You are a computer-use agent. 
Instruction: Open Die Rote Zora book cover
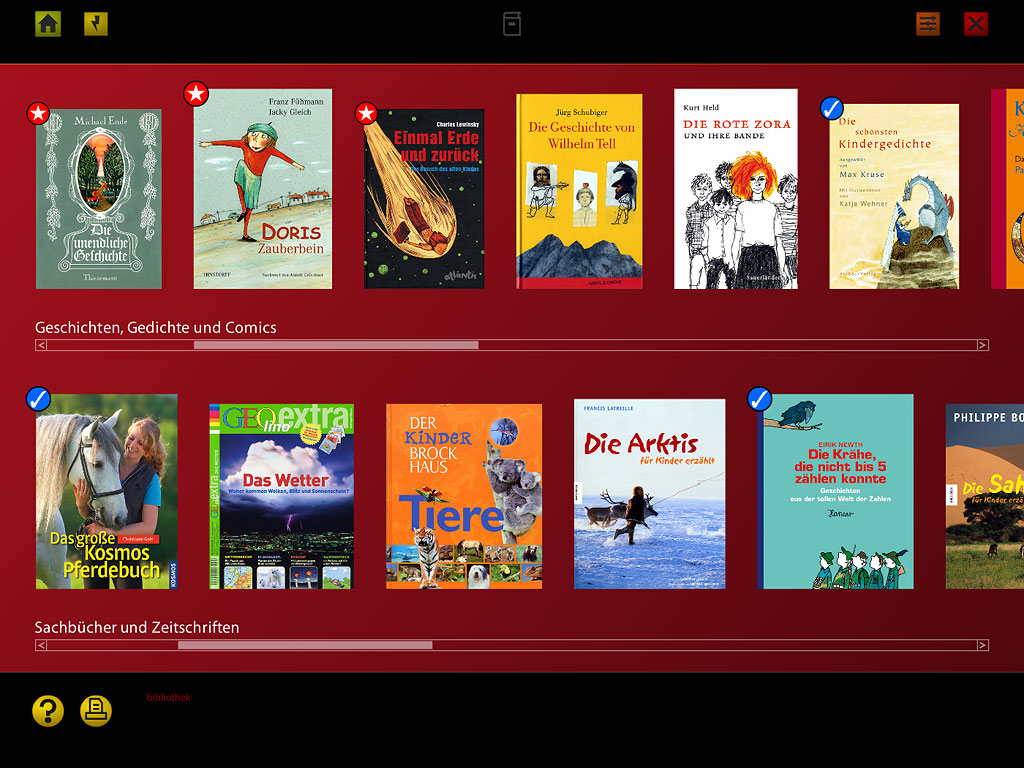click(735, 189)
